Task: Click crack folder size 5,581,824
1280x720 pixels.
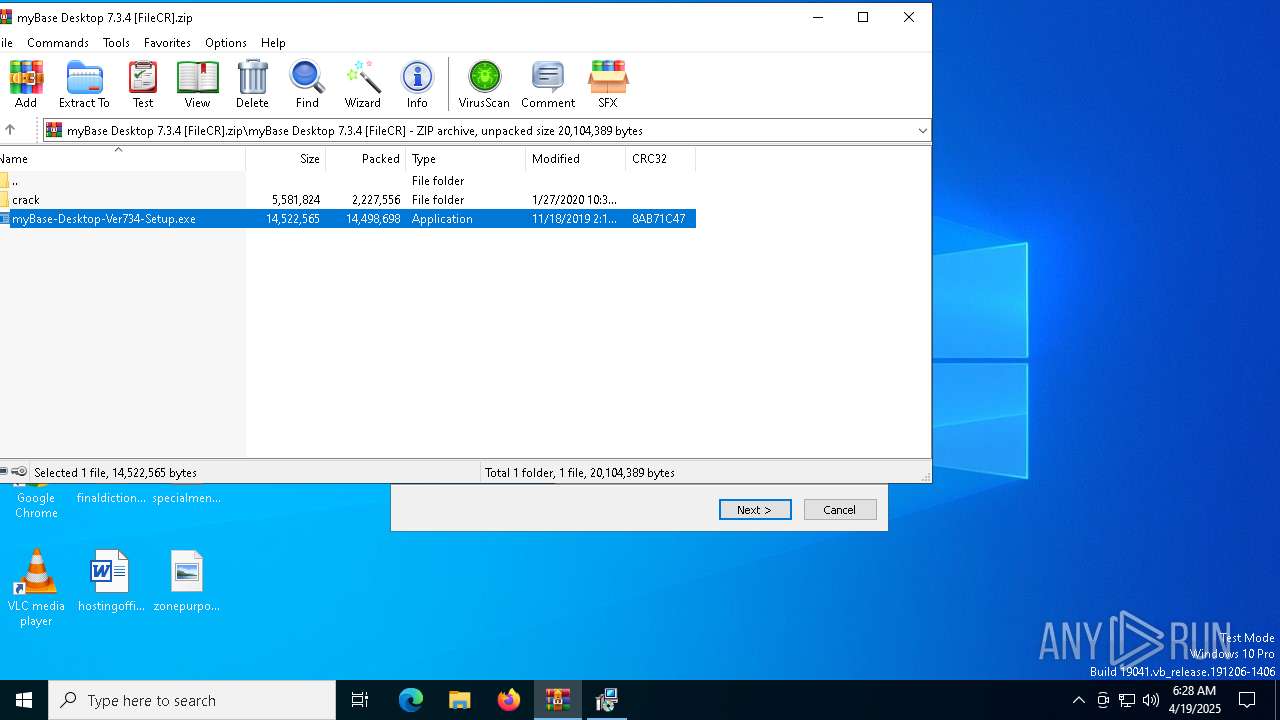Action: click(x=296, y=200)
